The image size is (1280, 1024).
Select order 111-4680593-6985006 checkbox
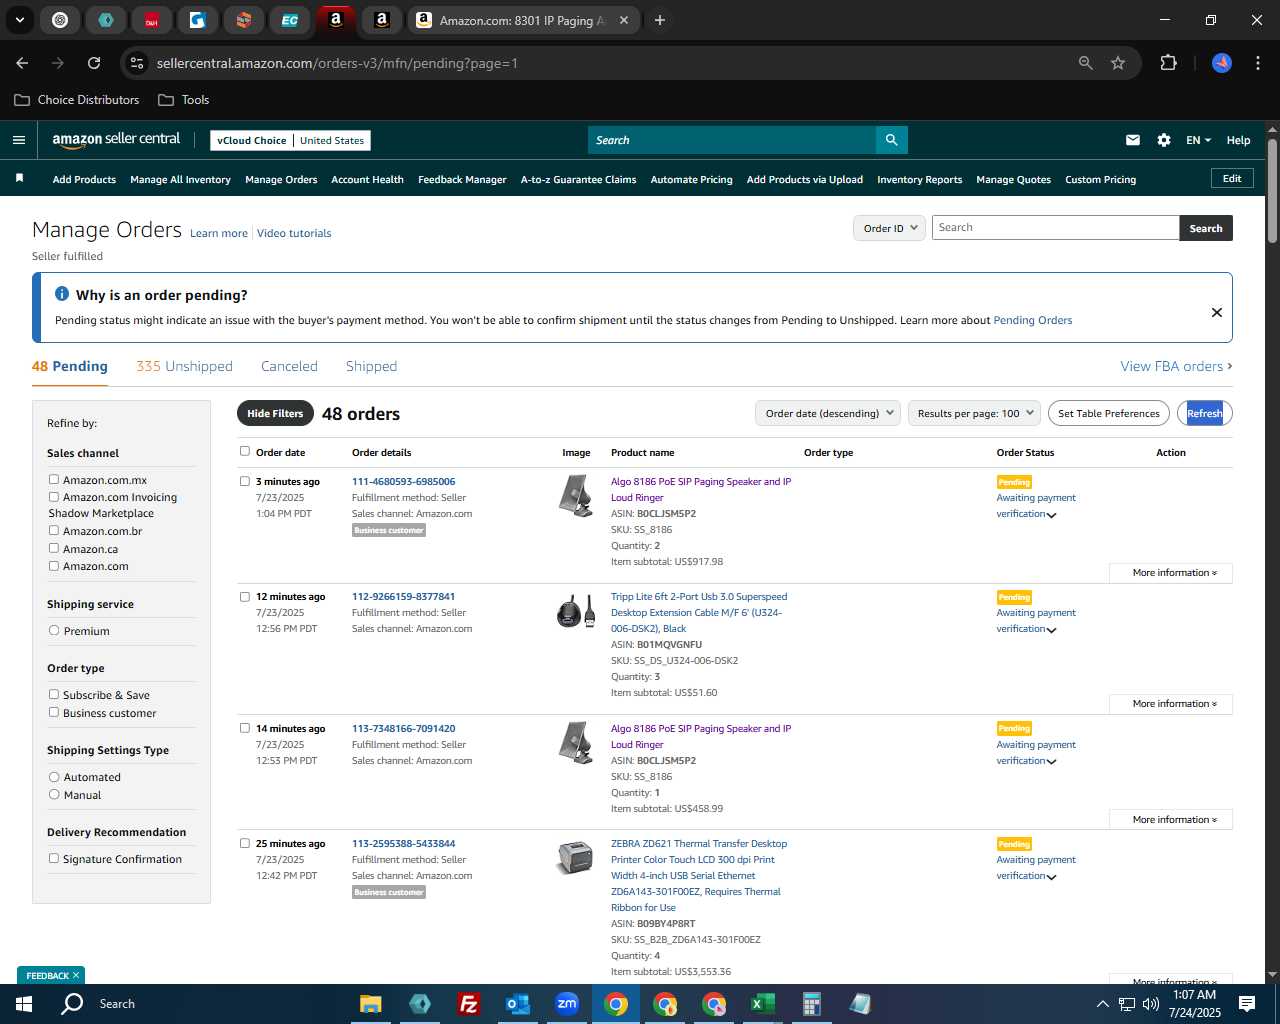(x=245, y=481)
